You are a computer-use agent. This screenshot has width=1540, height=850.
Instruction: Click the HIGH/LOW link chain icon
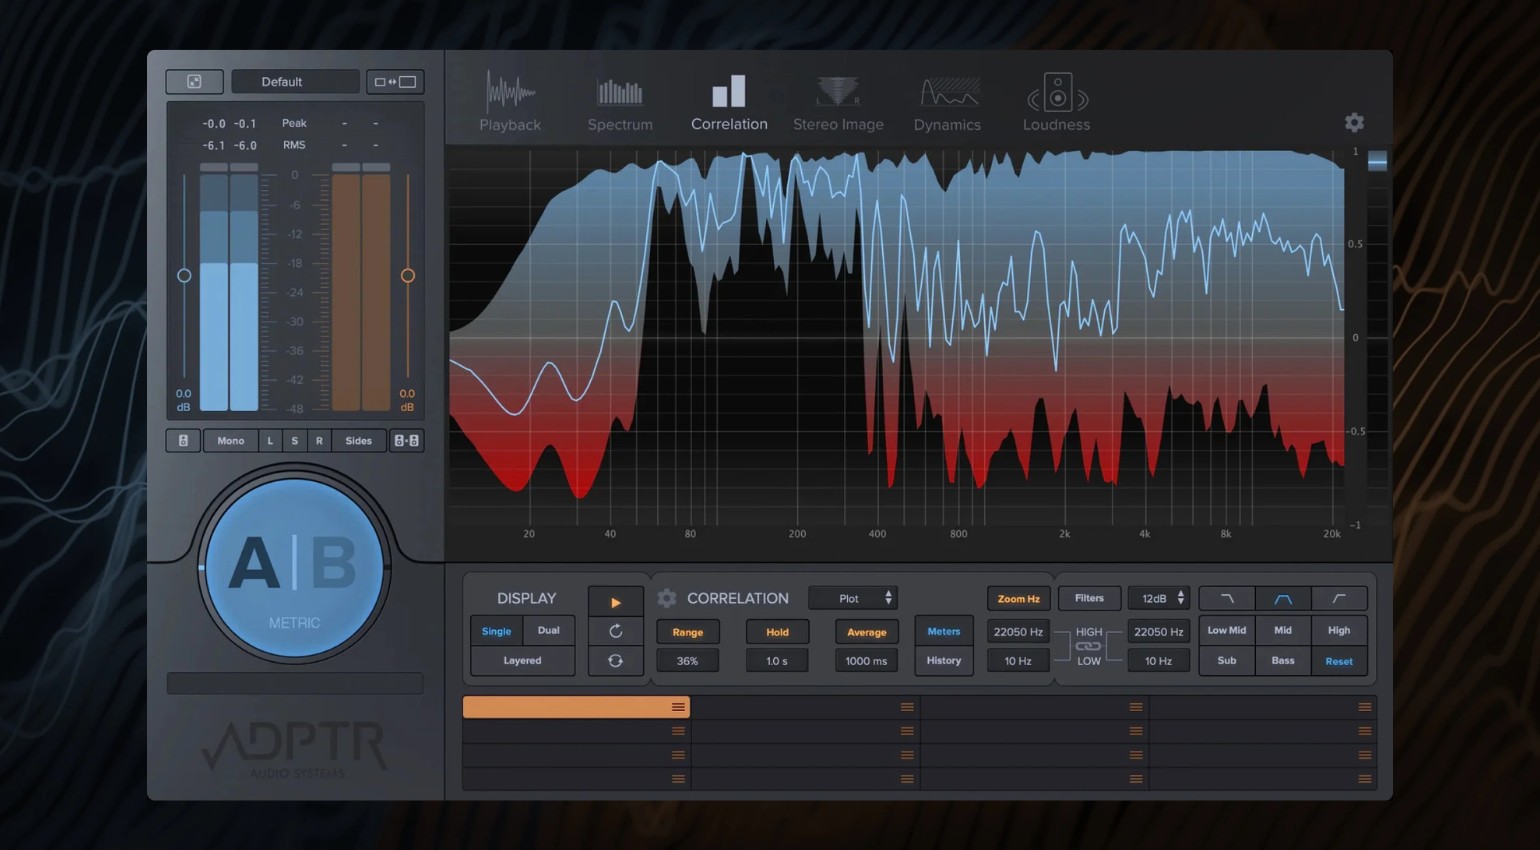1088,646
